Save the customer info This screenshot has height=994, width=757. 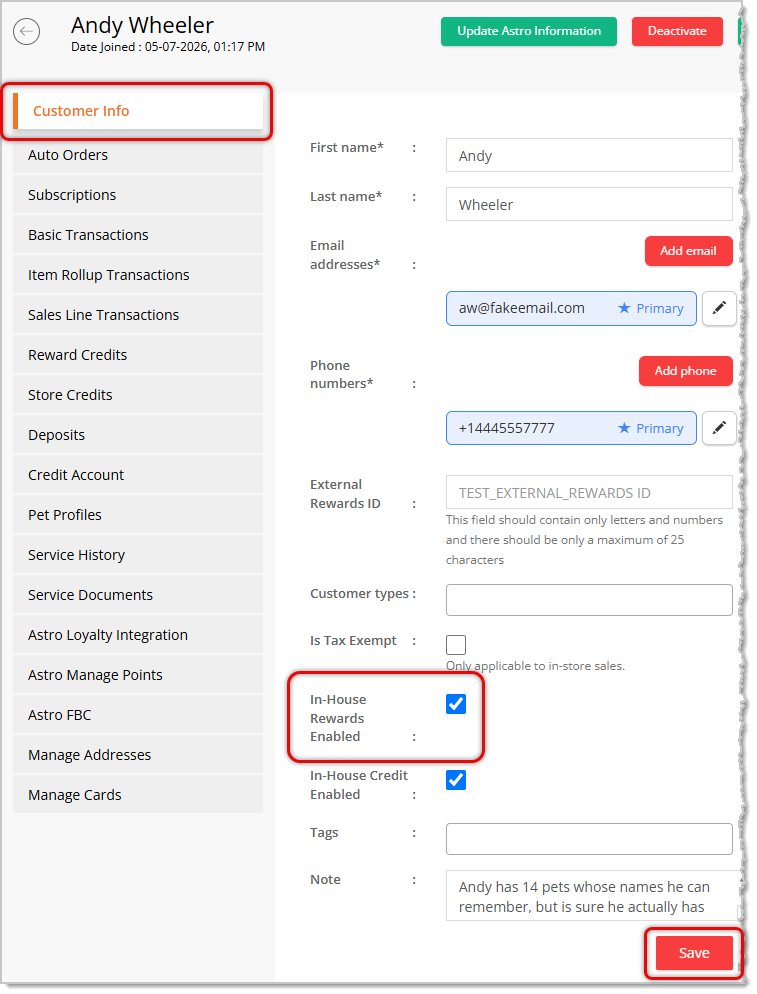[x=694, y=953]
